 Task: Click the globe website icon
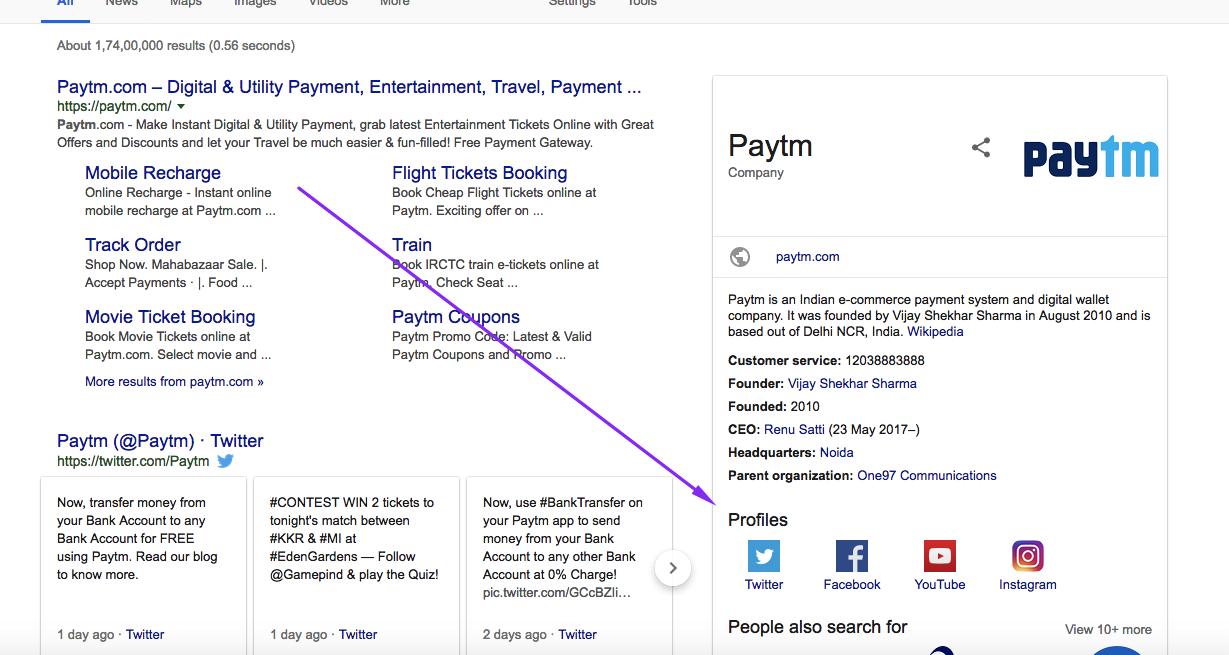point(740,257)
